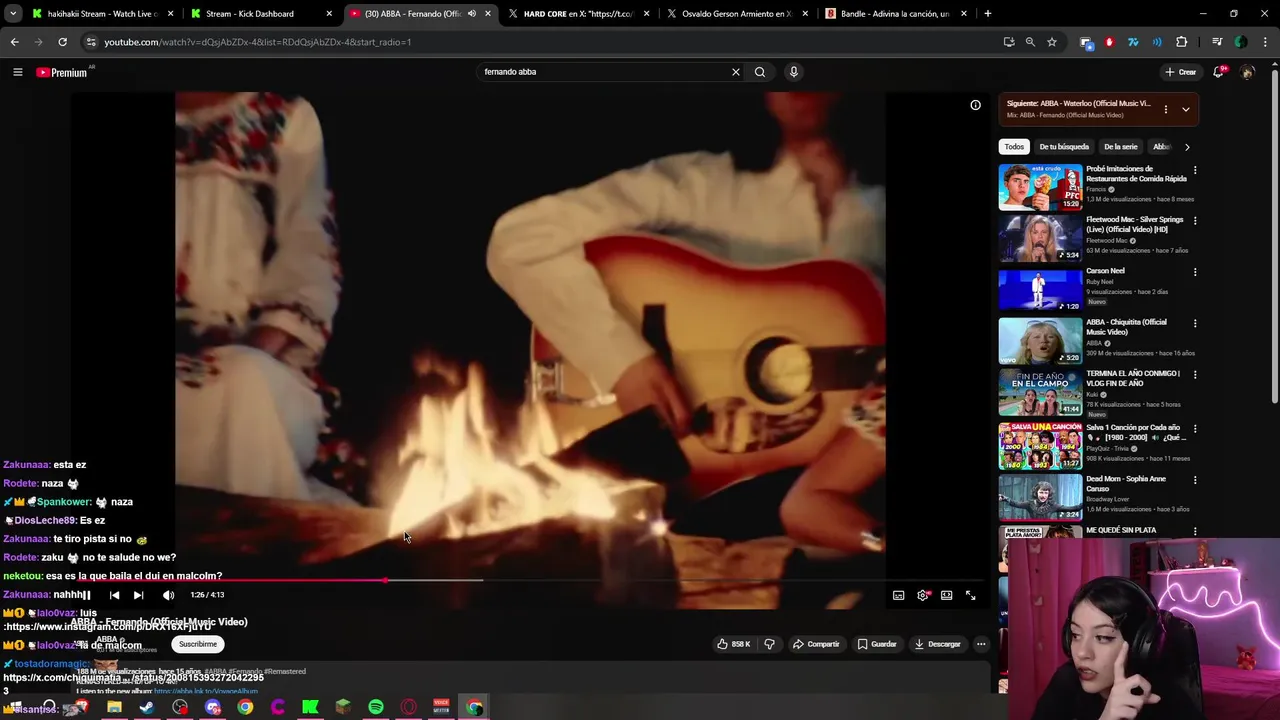Viewport: 1280px width, 720px height.
Task: Download video with Descargar button
Action: point(937,644)
